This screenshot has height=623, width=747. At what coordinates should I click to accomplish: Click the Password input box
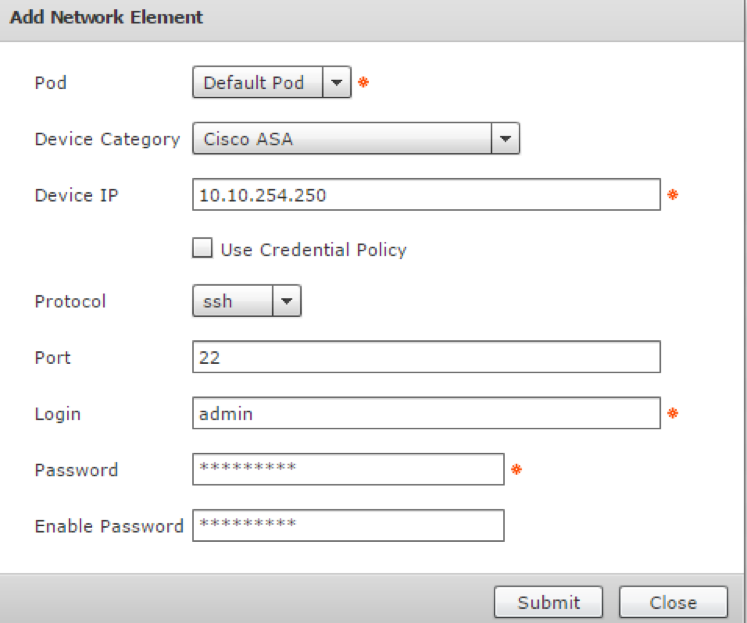pyautogui.click(x=347, y=469)
